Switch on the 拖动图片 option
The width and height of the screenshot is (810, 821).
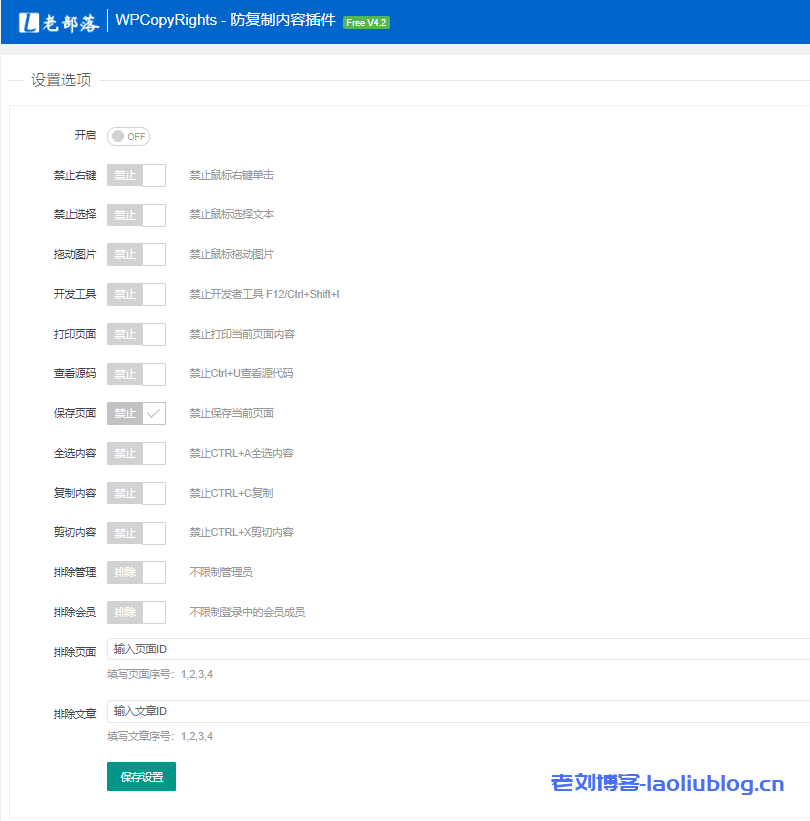136,254
